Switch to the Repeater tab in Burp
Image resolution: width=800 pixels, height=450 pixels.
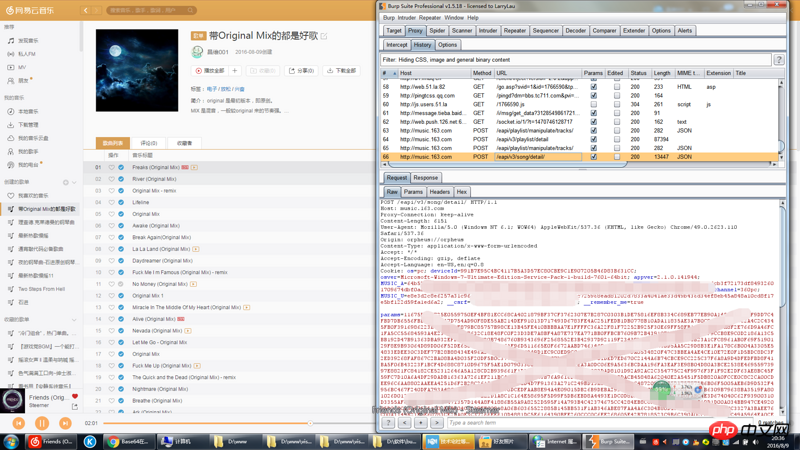pos(514,31)
